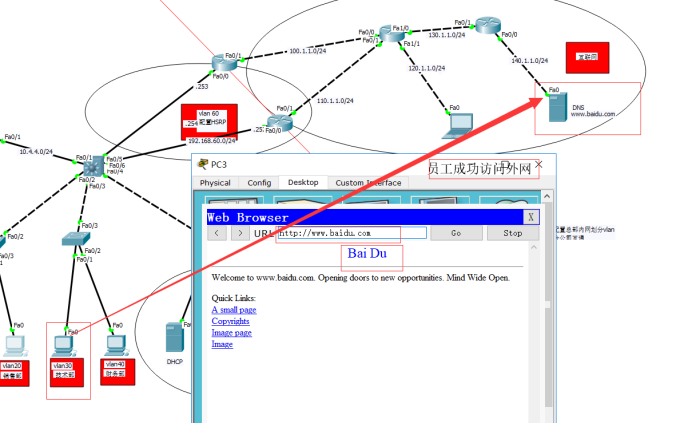Click the red Internet label box
The height and width of the screenshot is (423, 693).
tap(587, 57)
